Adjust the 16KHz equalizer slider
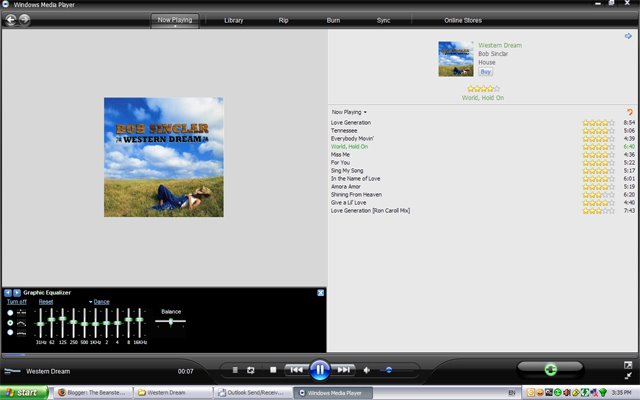Screen dimensions: 640x400 point(140,320)
